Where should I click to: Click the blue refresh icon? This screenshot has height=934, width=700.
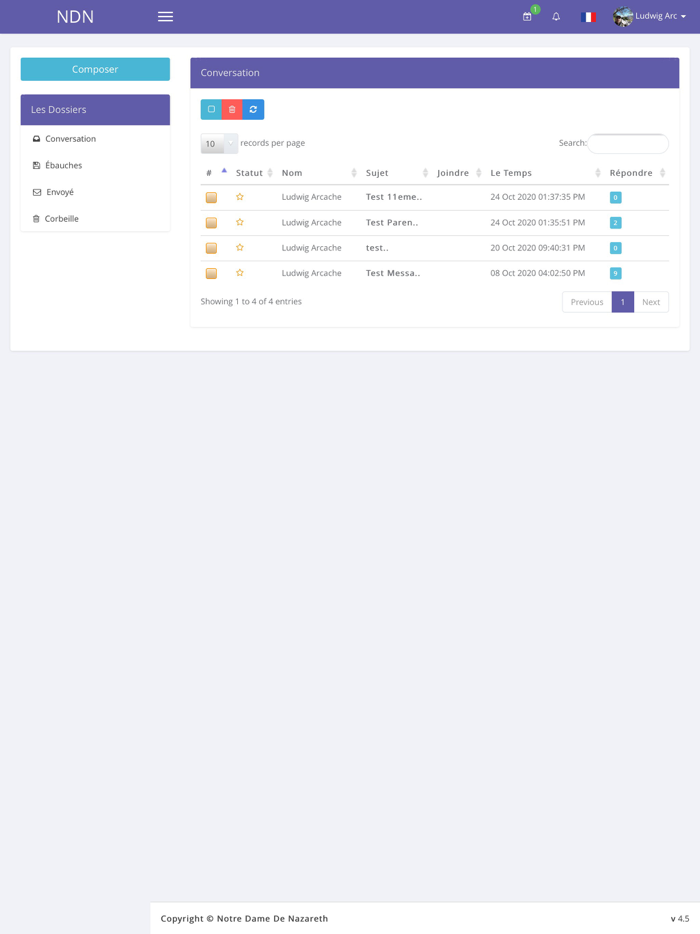click(254, 109)
